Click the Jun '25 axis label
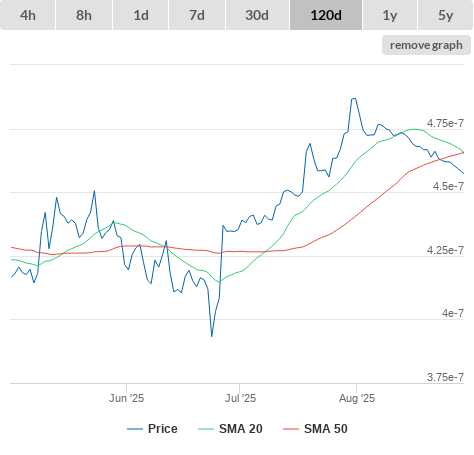This screenshot has height=455, width=474. [127, 398]
